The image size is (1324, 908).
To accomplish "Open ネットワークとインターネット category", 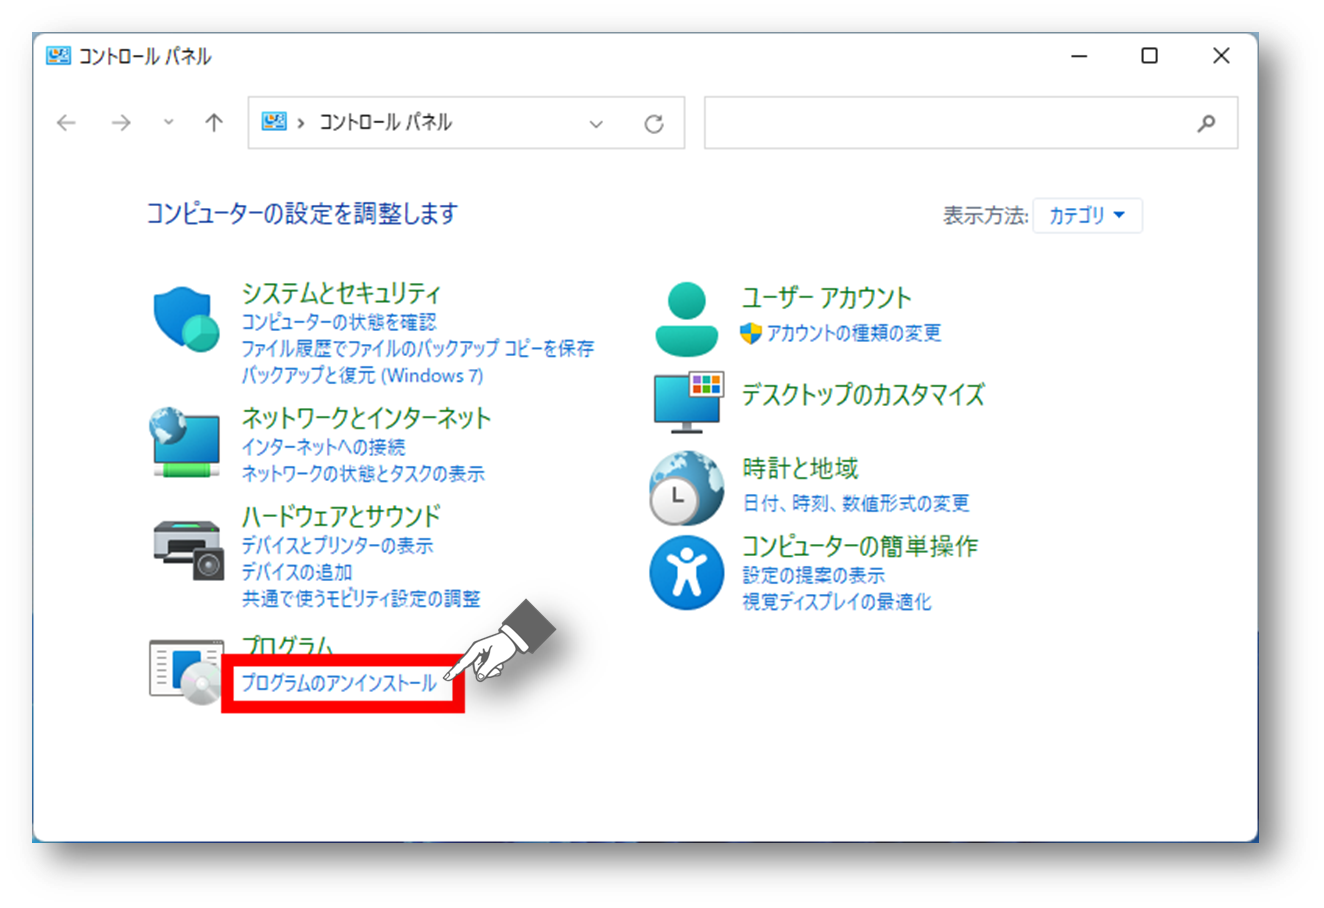I will [x=366, y=417].
